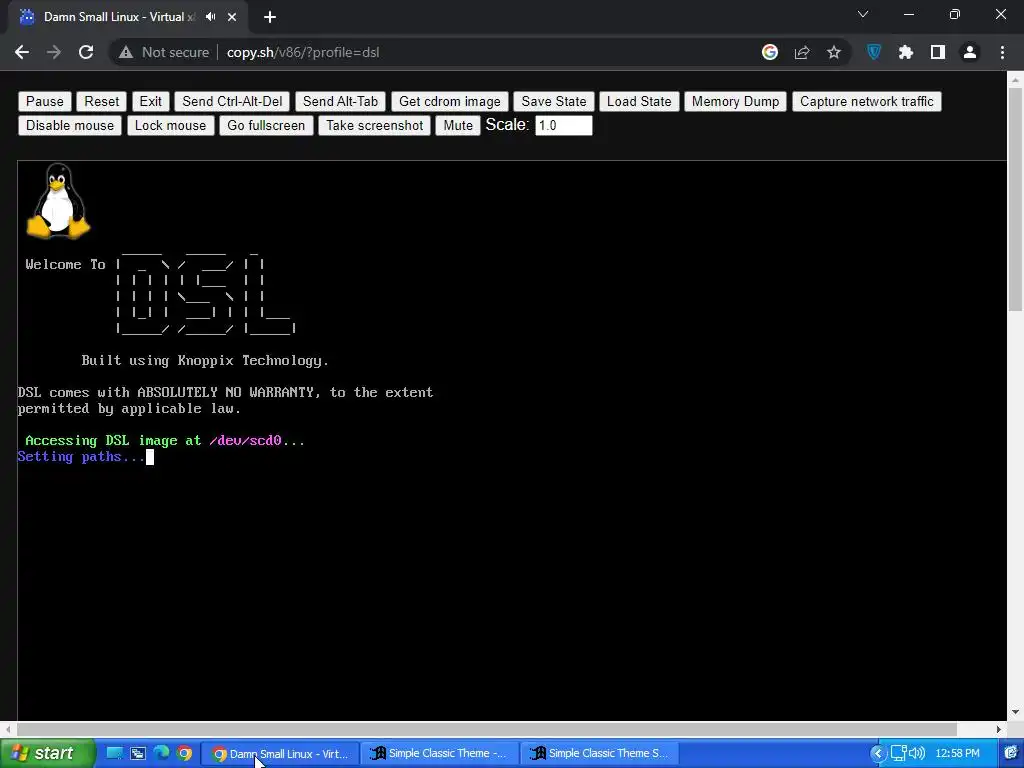Screen dimensions: 1024x768
Task: Click the second quick launch icon
Action: coord(138,754)
